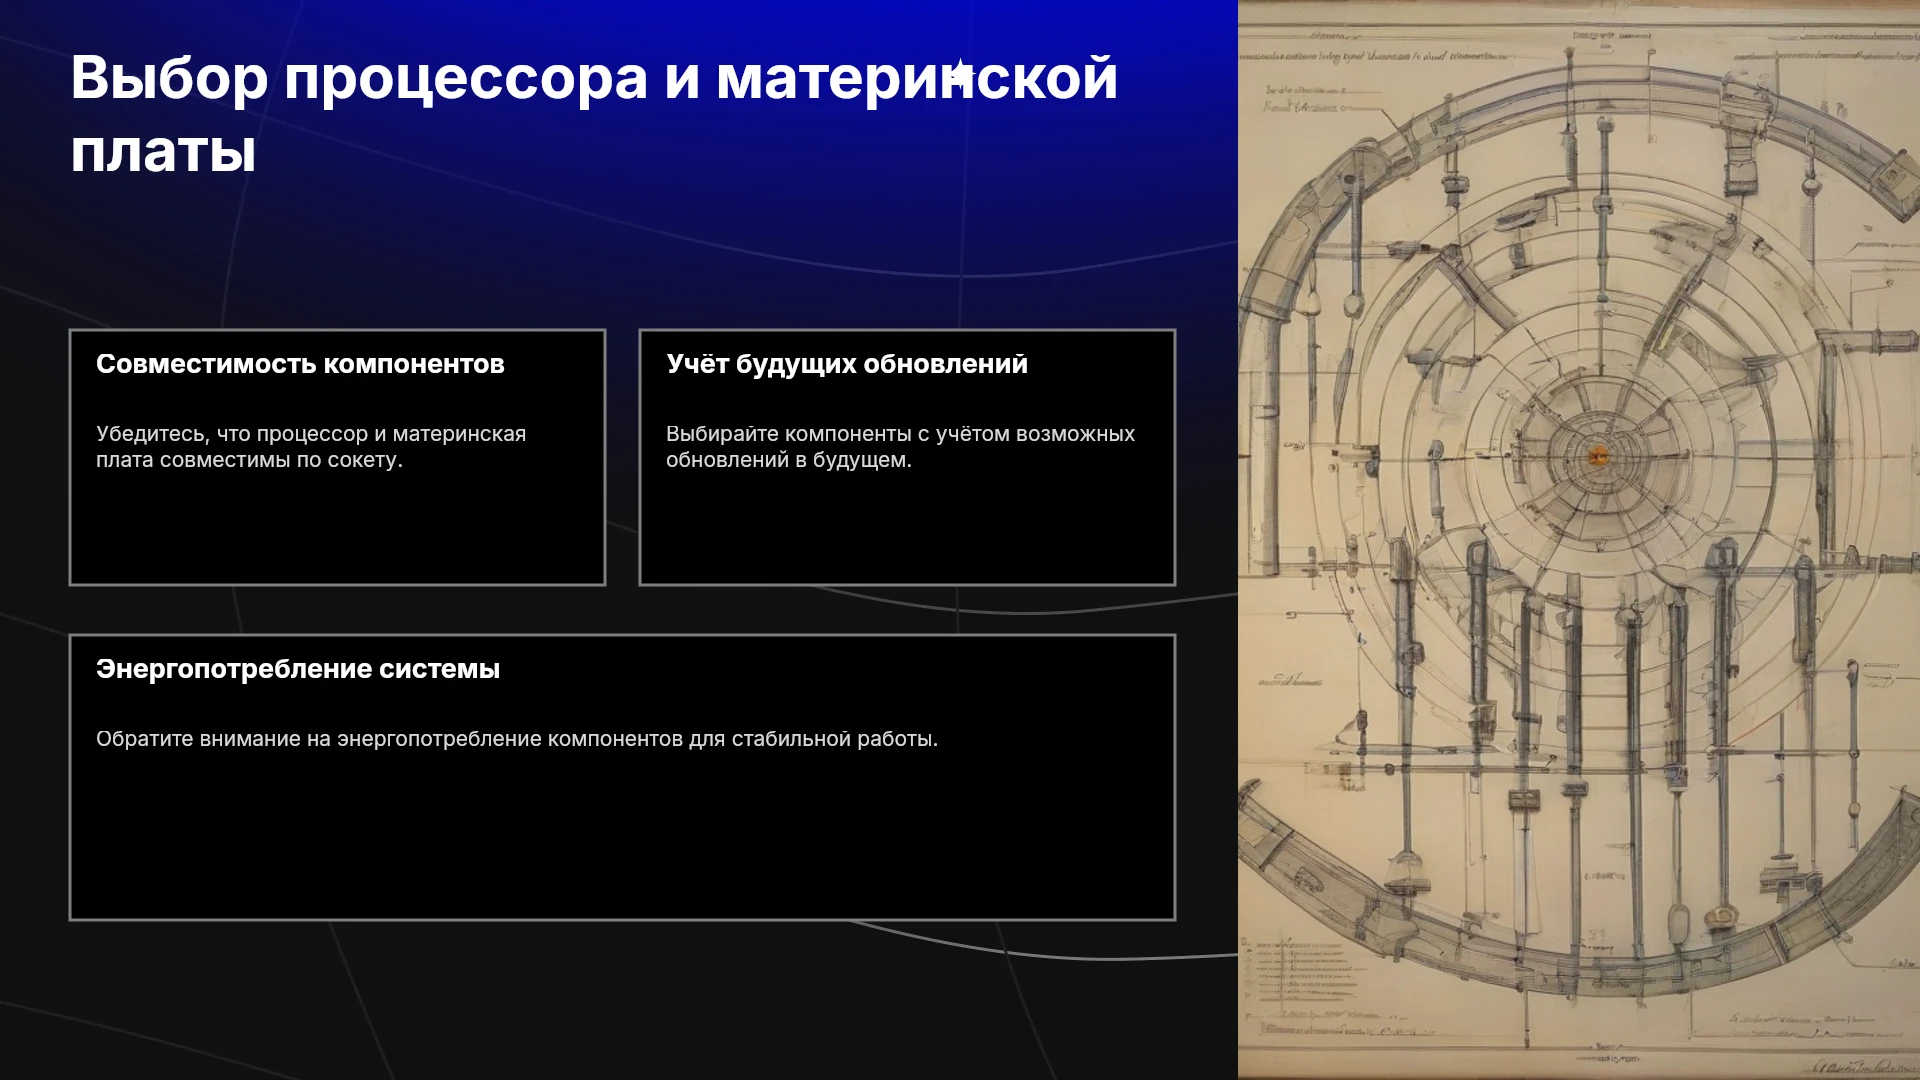Image resolution: width=1920 pixels, height=1080 pixels.
Task: Click empty area inside the Энергопотребление card
Action: [x=622, y=840]
